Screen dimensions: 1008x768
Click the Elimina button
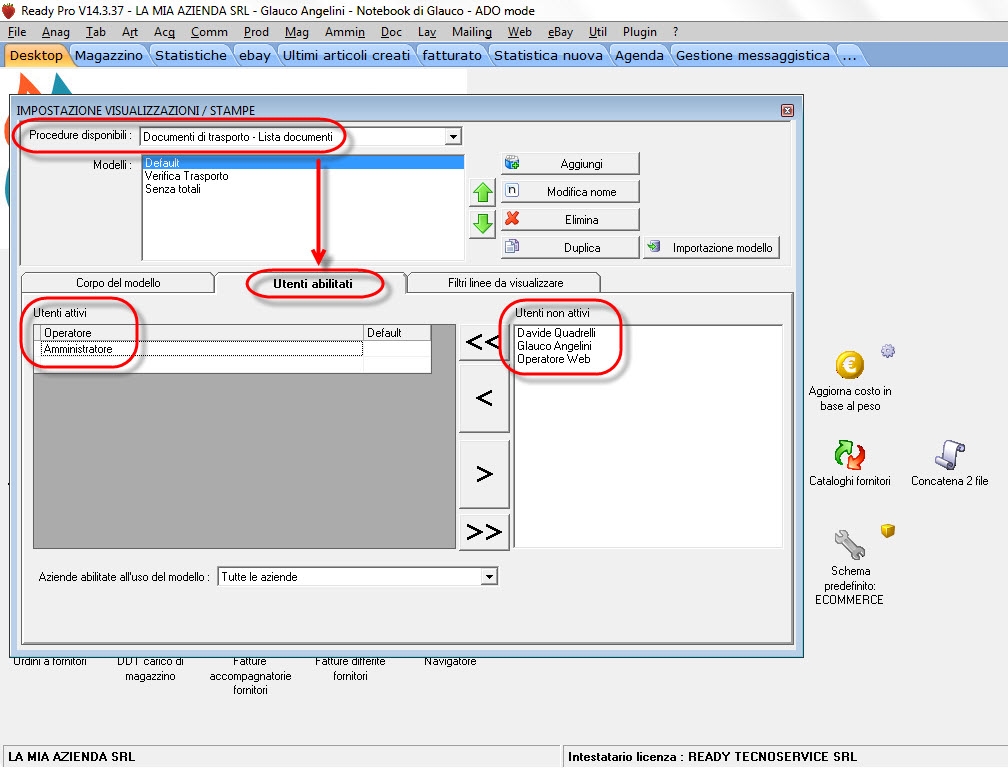click(570, 219)
